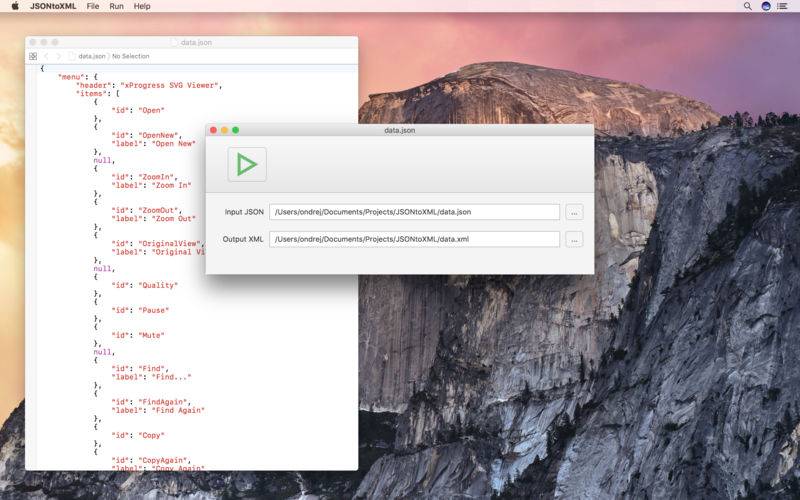Click the "header": "xProgress SVG Viewer" line
Image resolution: width=800 pixels, height=500 pixels.
pyautogui.click(x=149, y=85)
